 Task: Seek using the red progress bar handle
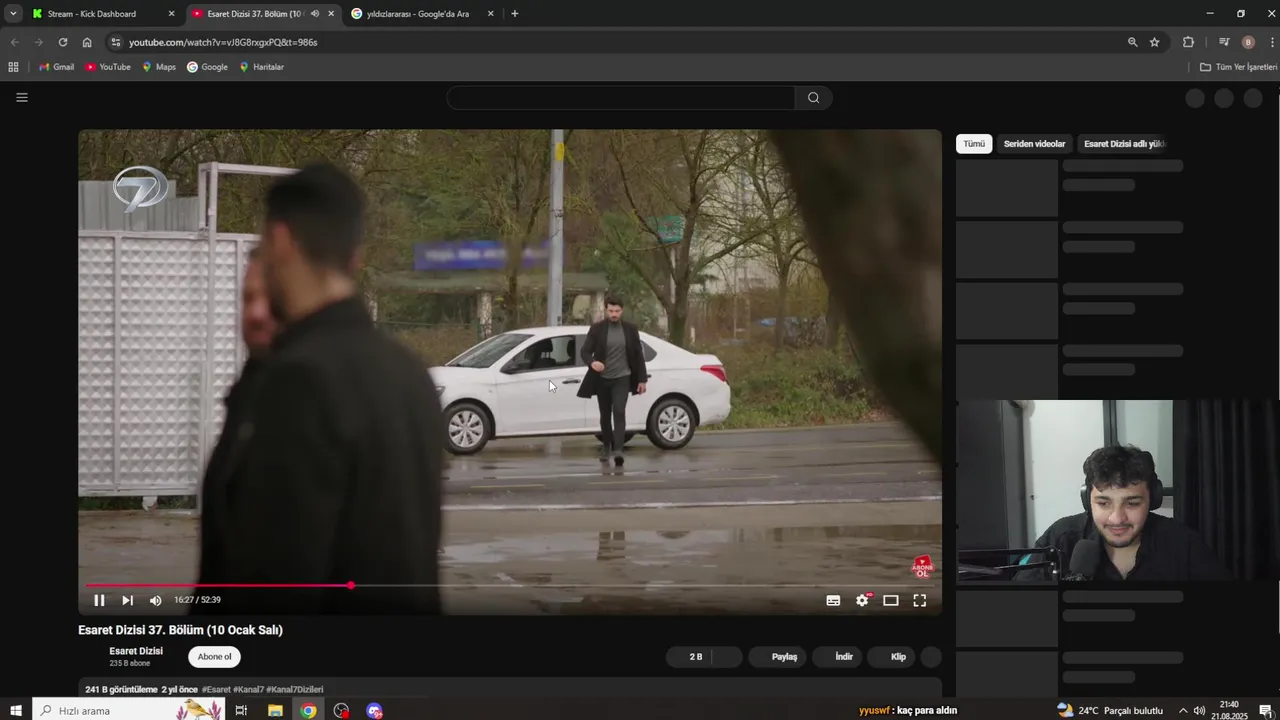(x=351, y=585)
